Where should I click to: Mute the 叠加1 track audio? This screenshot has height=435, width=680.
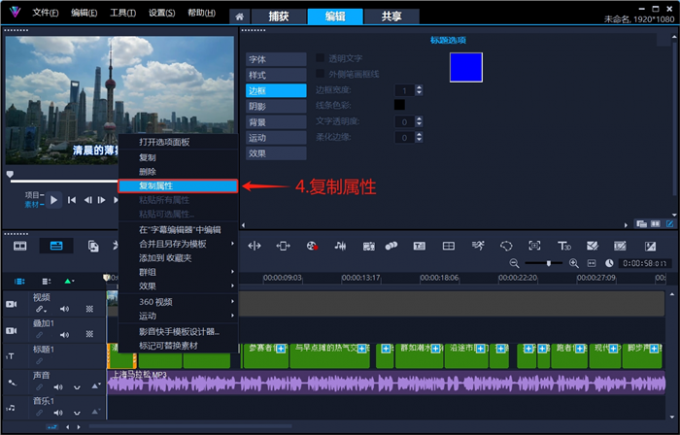(x=64, y=334)
